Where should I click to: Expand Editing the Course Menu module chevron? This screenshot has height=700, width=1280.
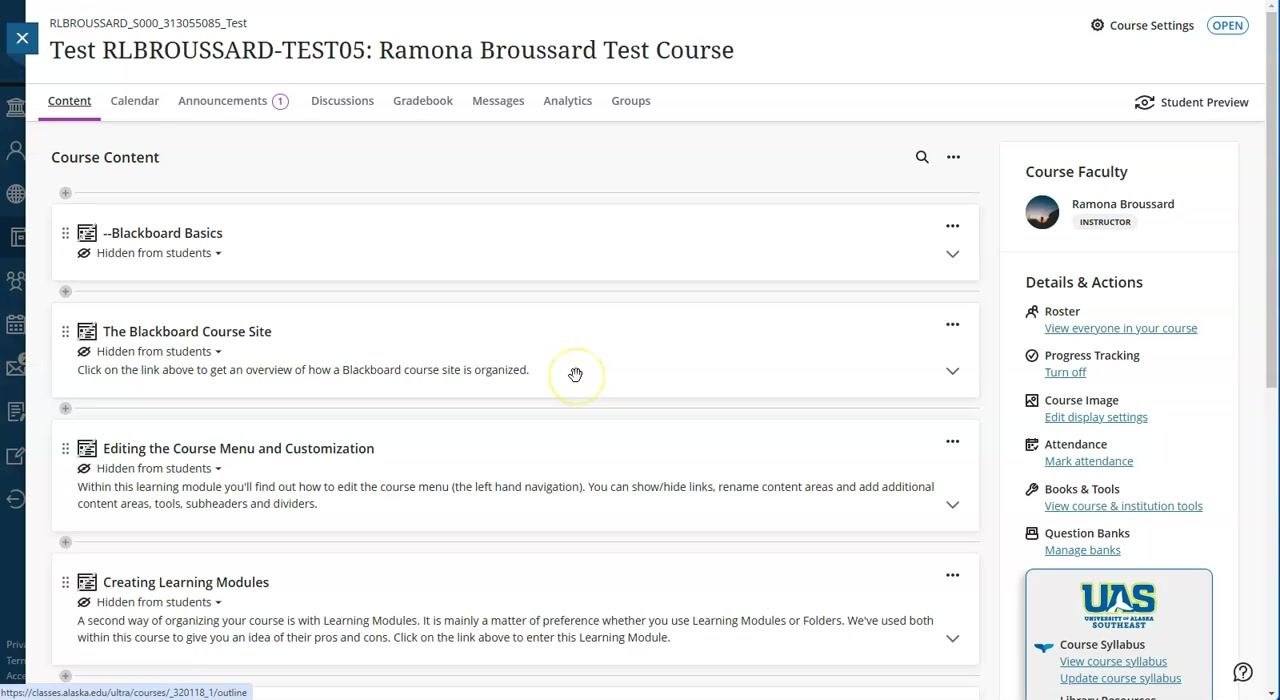pyautogui.click(x=952, y=505)
